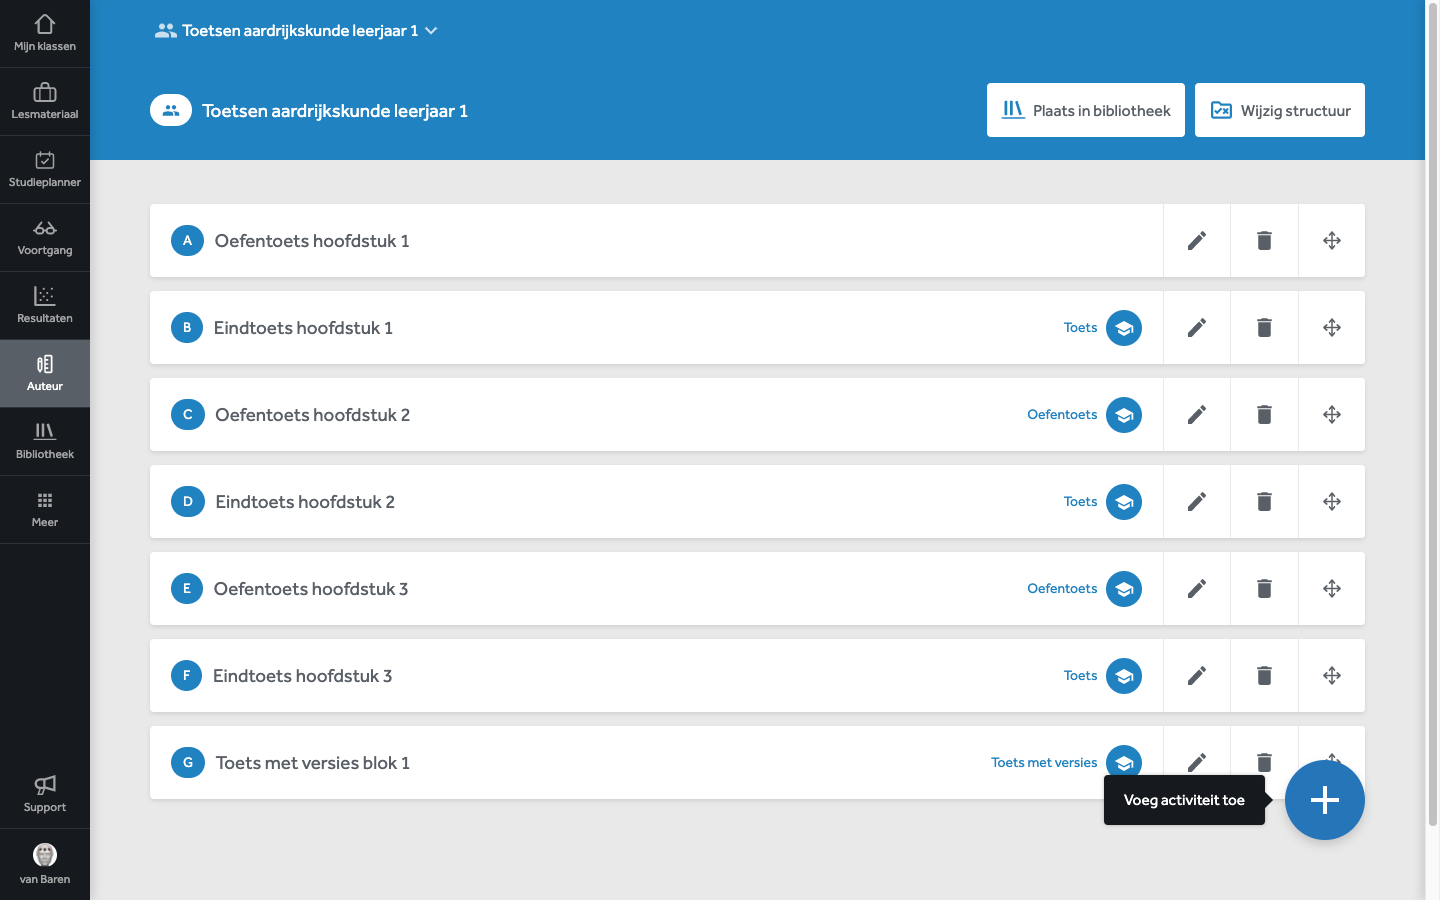The image size is (1440, 900).
Task: Open Wijzig structuur
Action: point(1279,110)
